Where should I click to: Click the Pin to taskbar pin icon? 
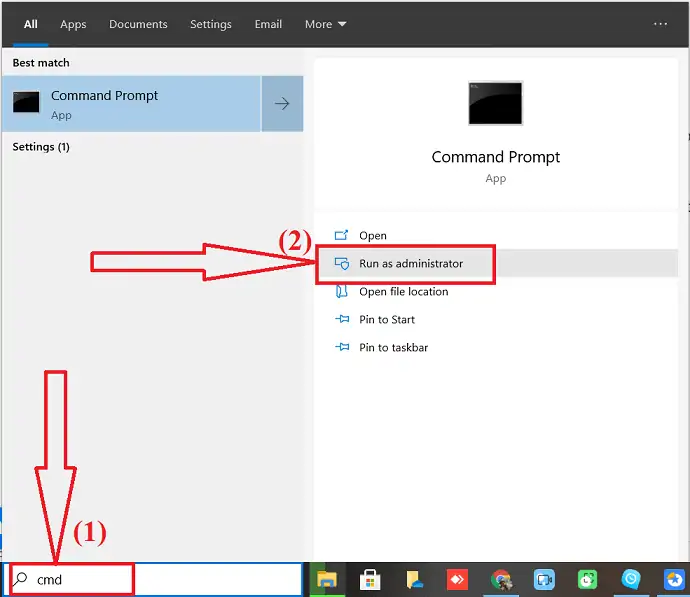coord(342,347)
